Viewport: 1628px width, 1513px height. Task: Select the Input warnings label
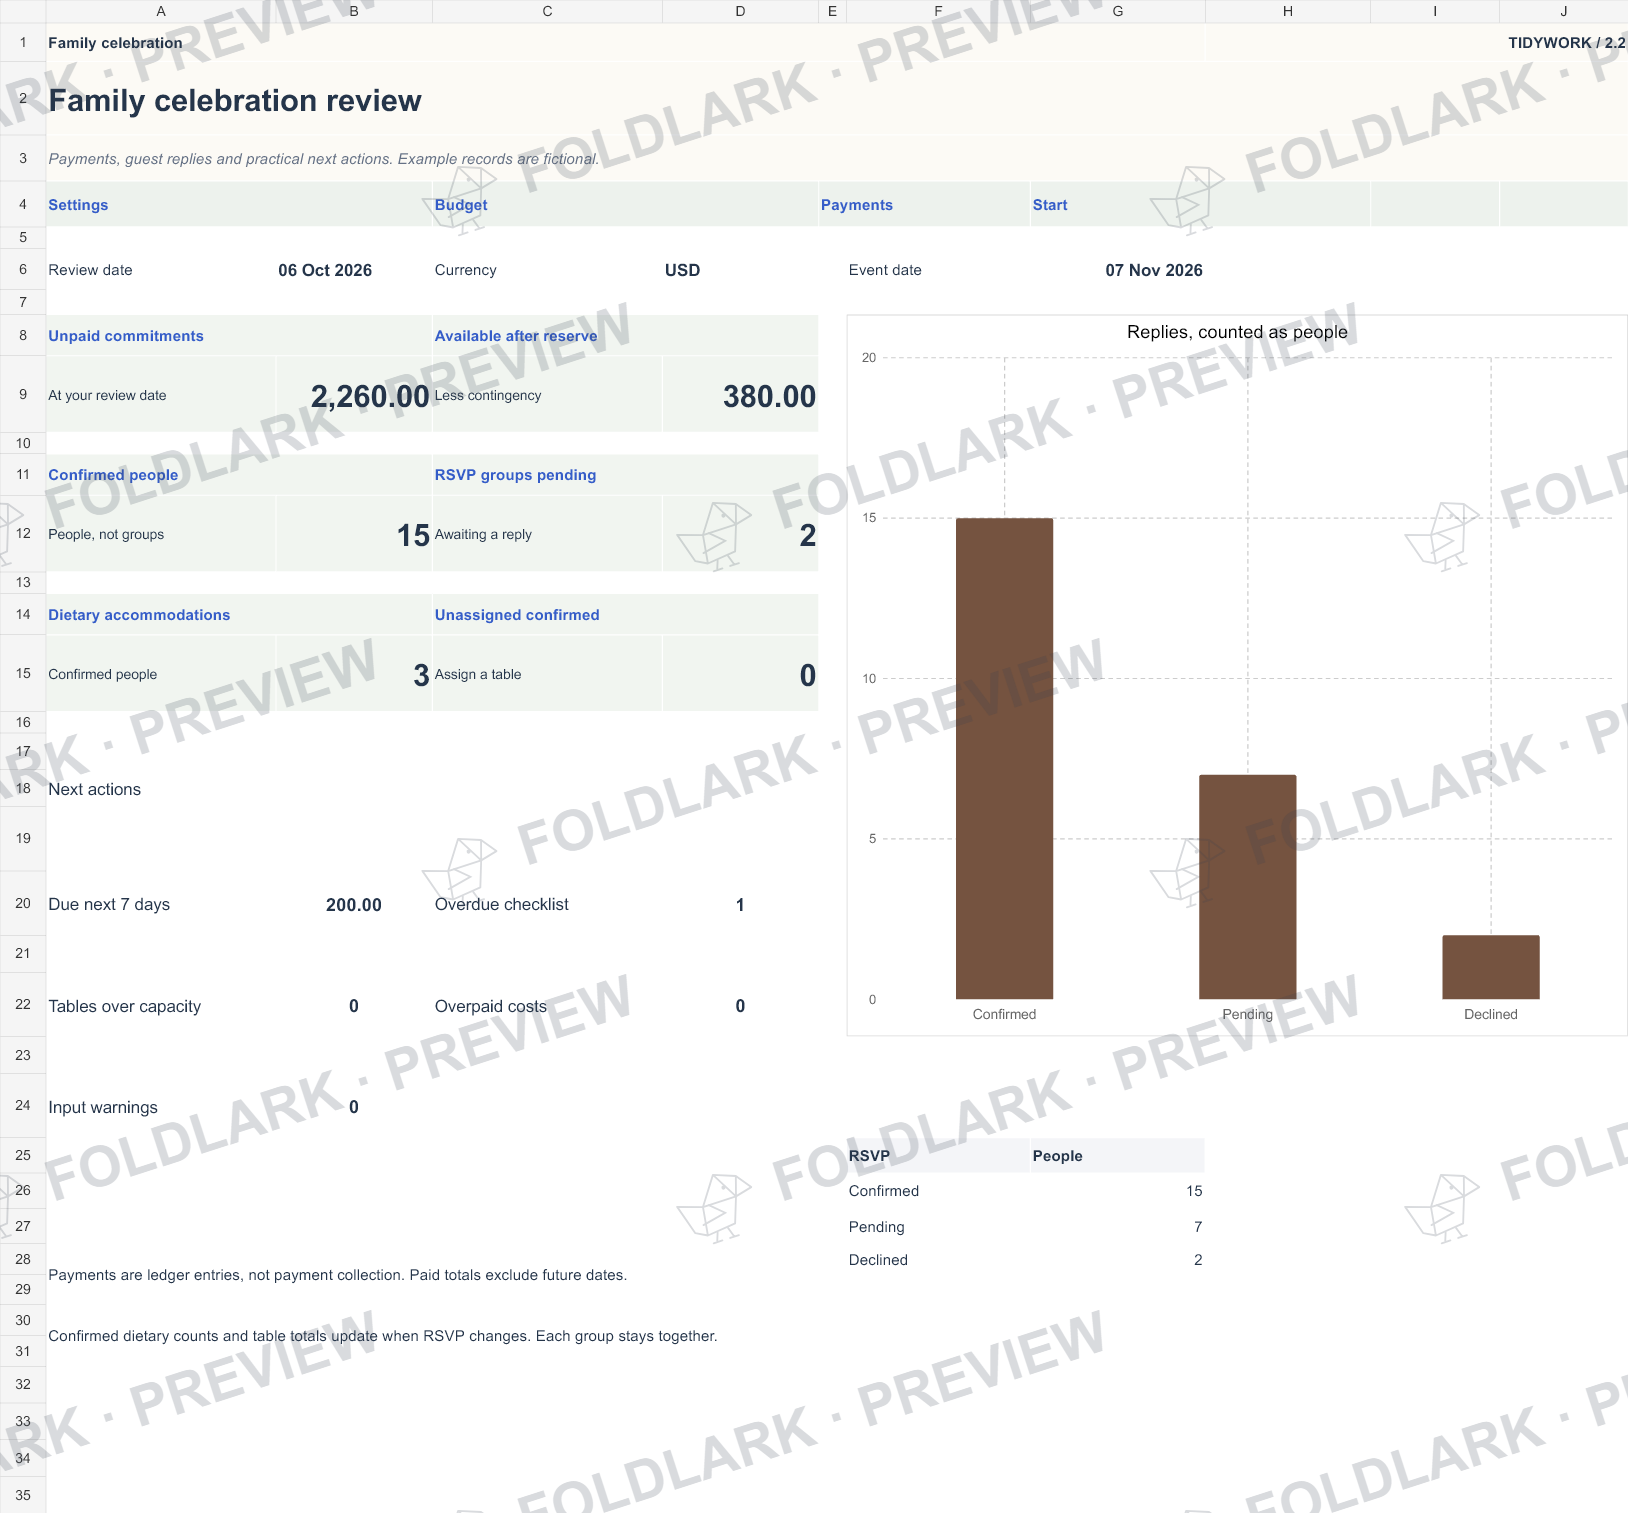(103, 1107)
